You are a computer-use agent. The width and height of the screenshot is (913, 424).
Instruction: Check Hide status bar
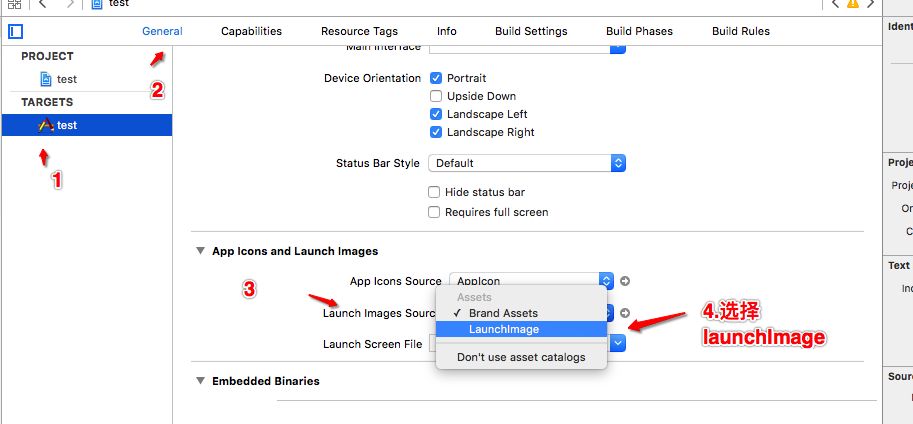coord(434,192)
